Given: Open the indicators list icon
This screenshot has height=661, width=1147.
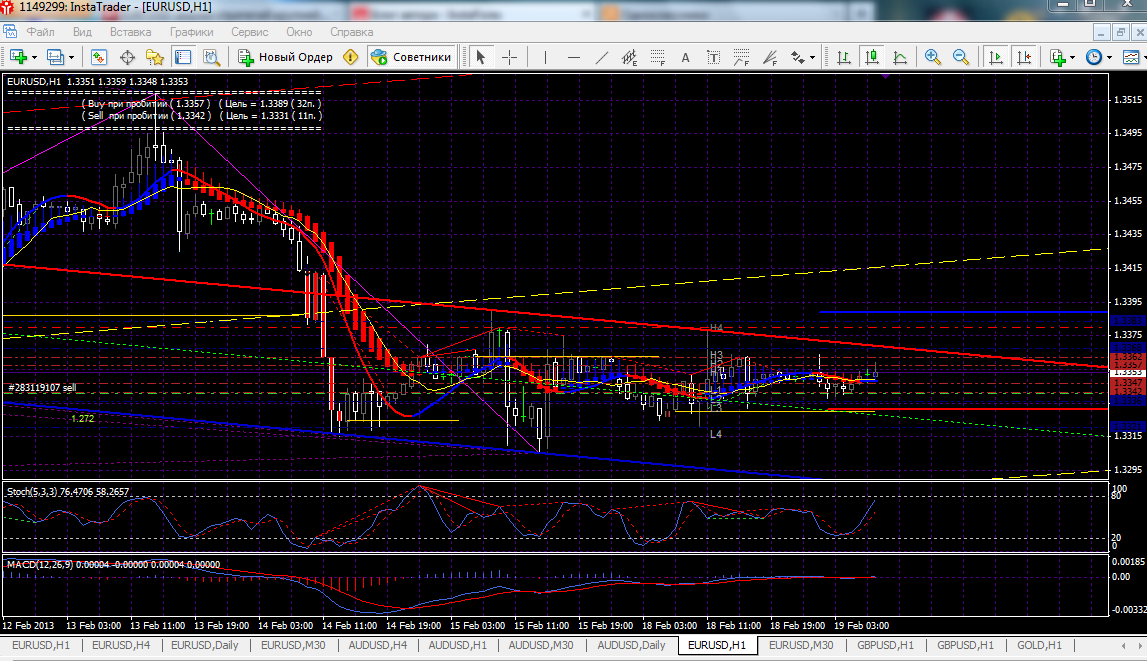Looking at the screenshot, I should click(1057, 57).
